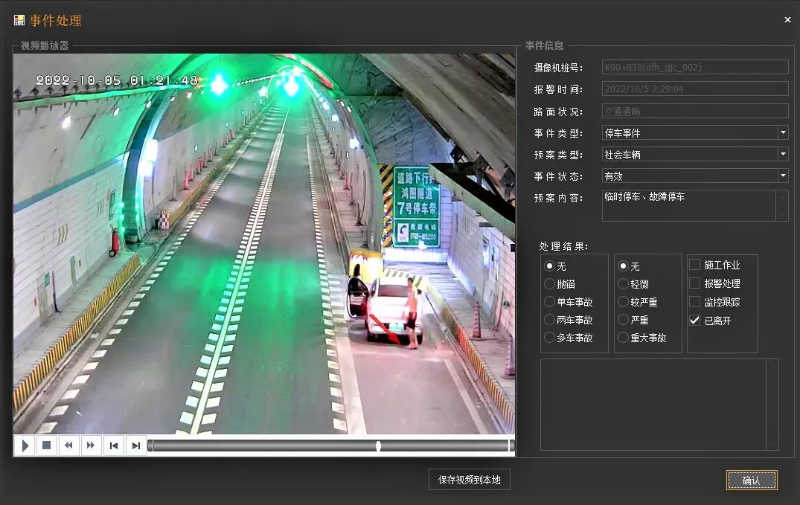Expand the 事件类型 dropdown
This screenshot has width=800, height=505.
click(x=783, y=132)
